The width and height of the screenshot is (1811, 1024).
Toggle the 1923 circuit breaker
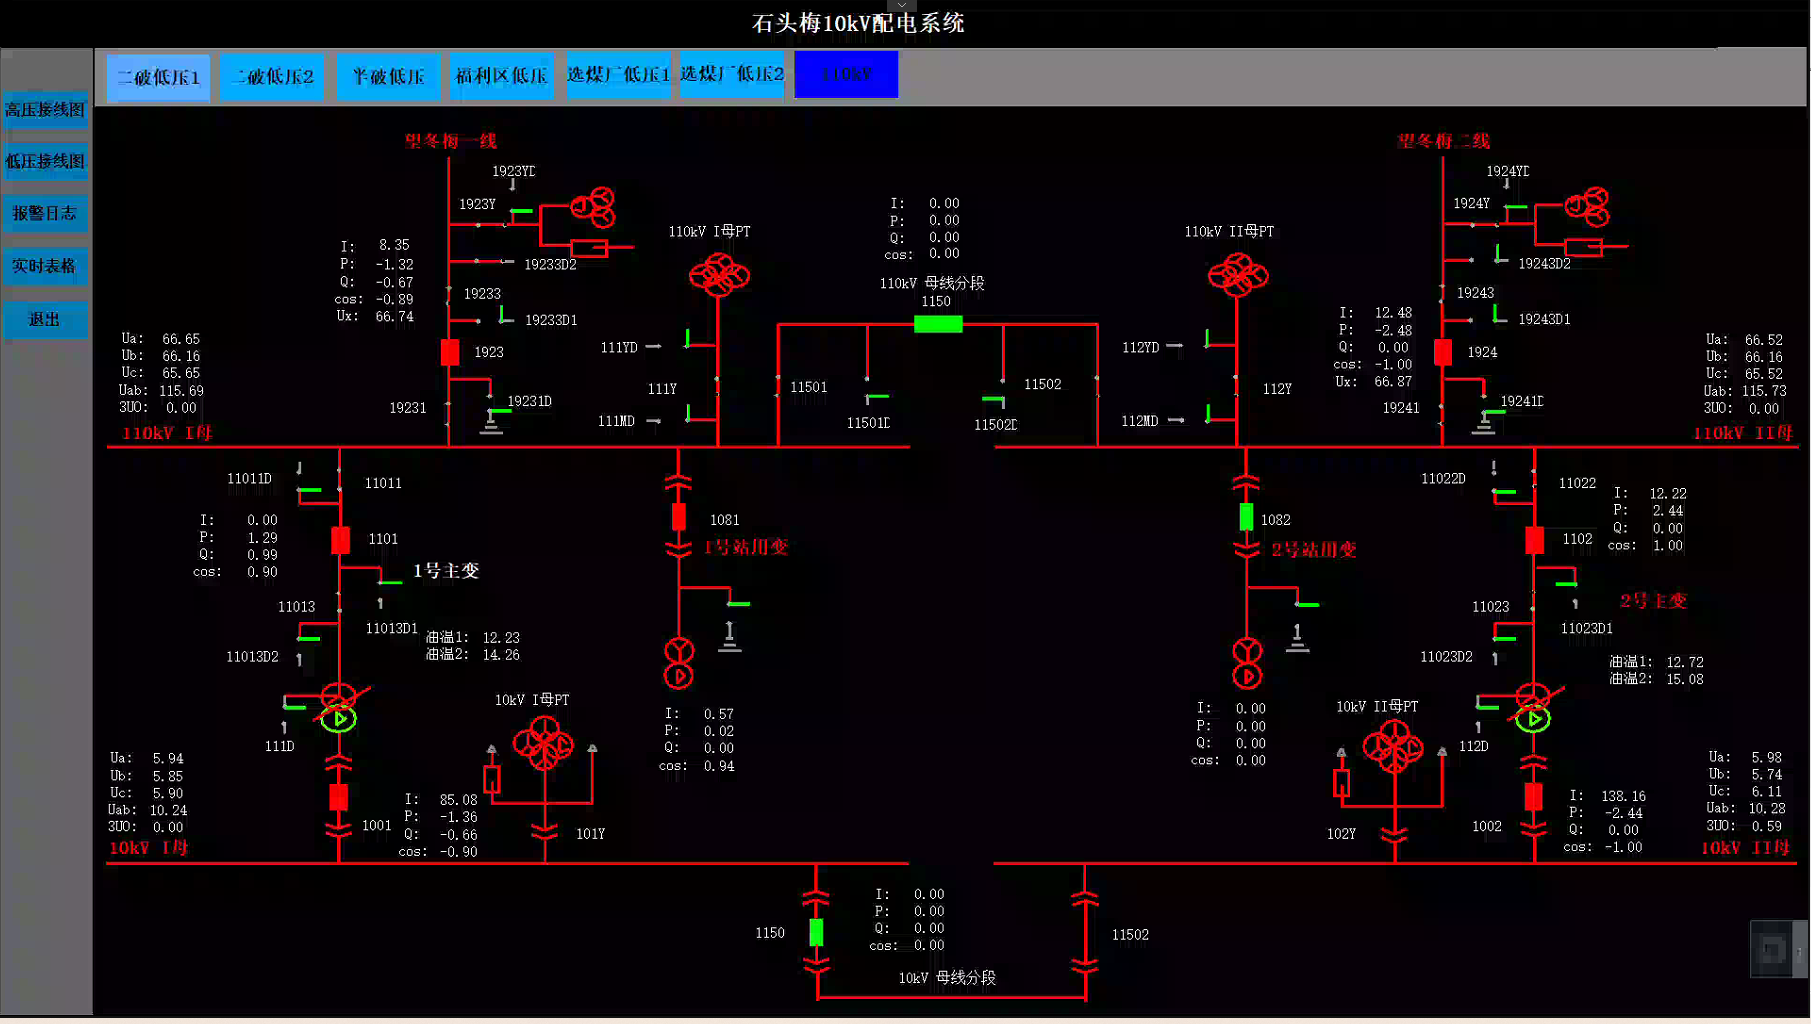[x=450, y=352]
